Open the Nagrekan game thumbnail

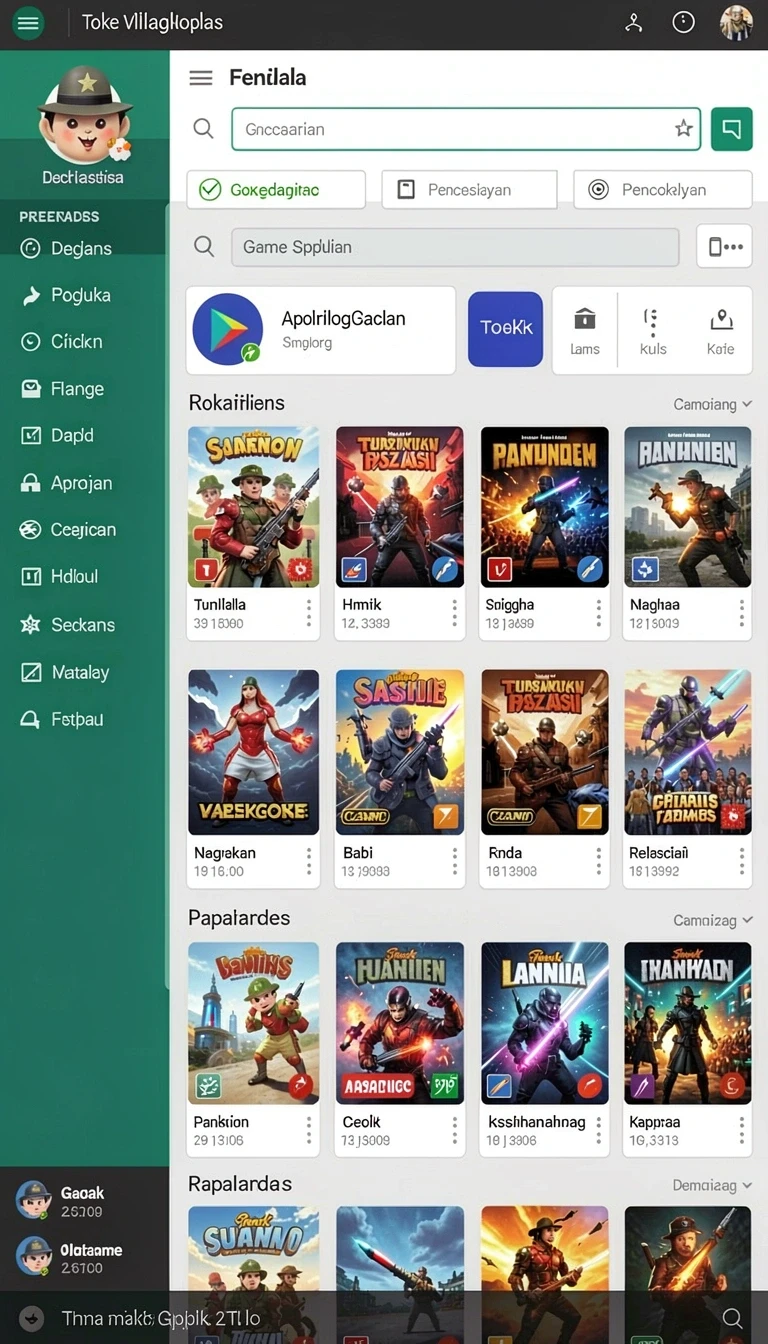pyautogui.click(x=254, y=753)
